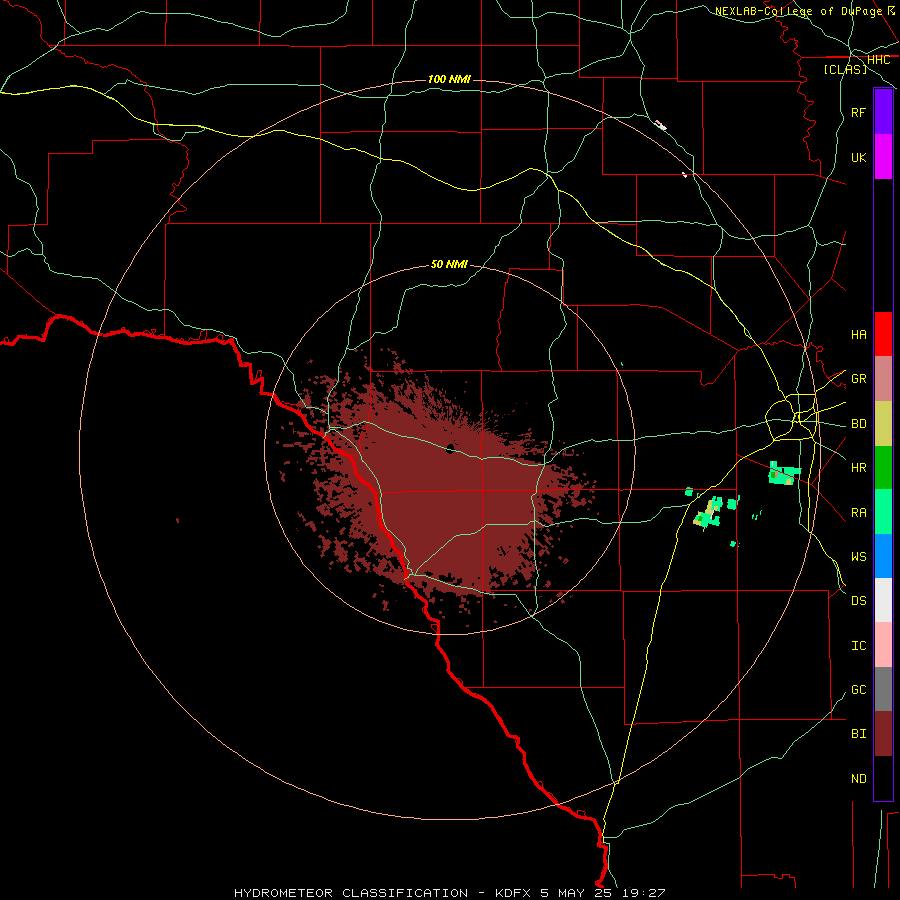Click the DS legend label
This screenshot has height=900, width=900.
(x=858, y=600)
